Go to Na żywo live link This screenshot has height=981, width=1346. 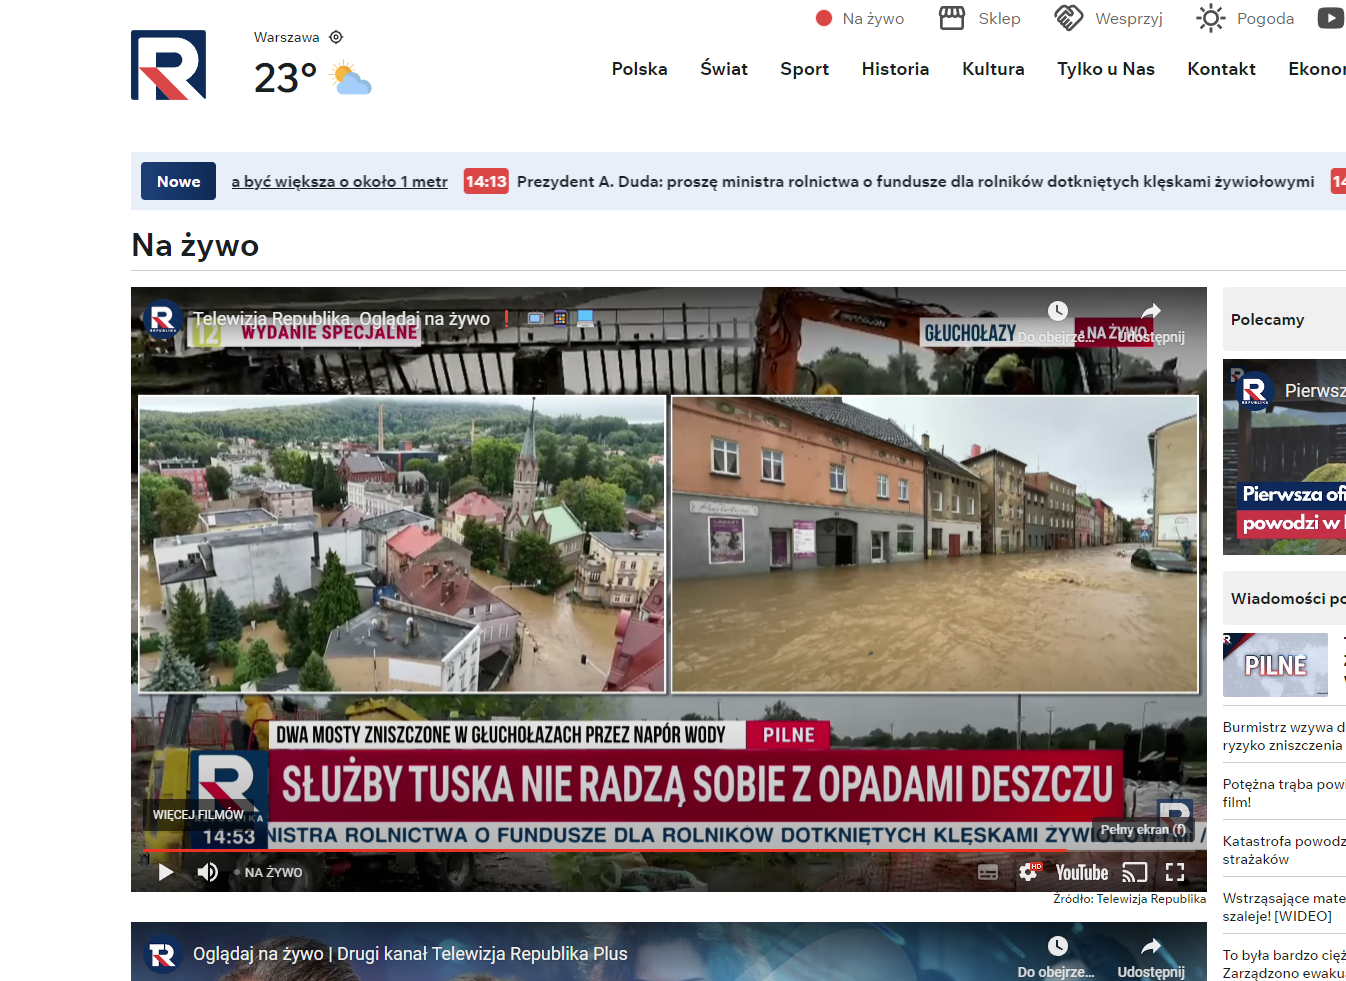860,18
